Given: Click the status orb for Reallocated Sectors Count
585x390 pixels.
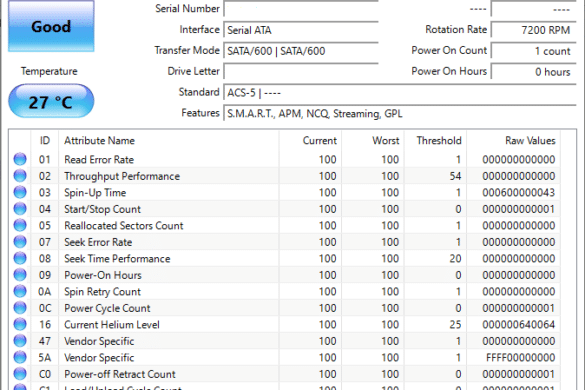Looking at the screenshot, I should point(20,225).
